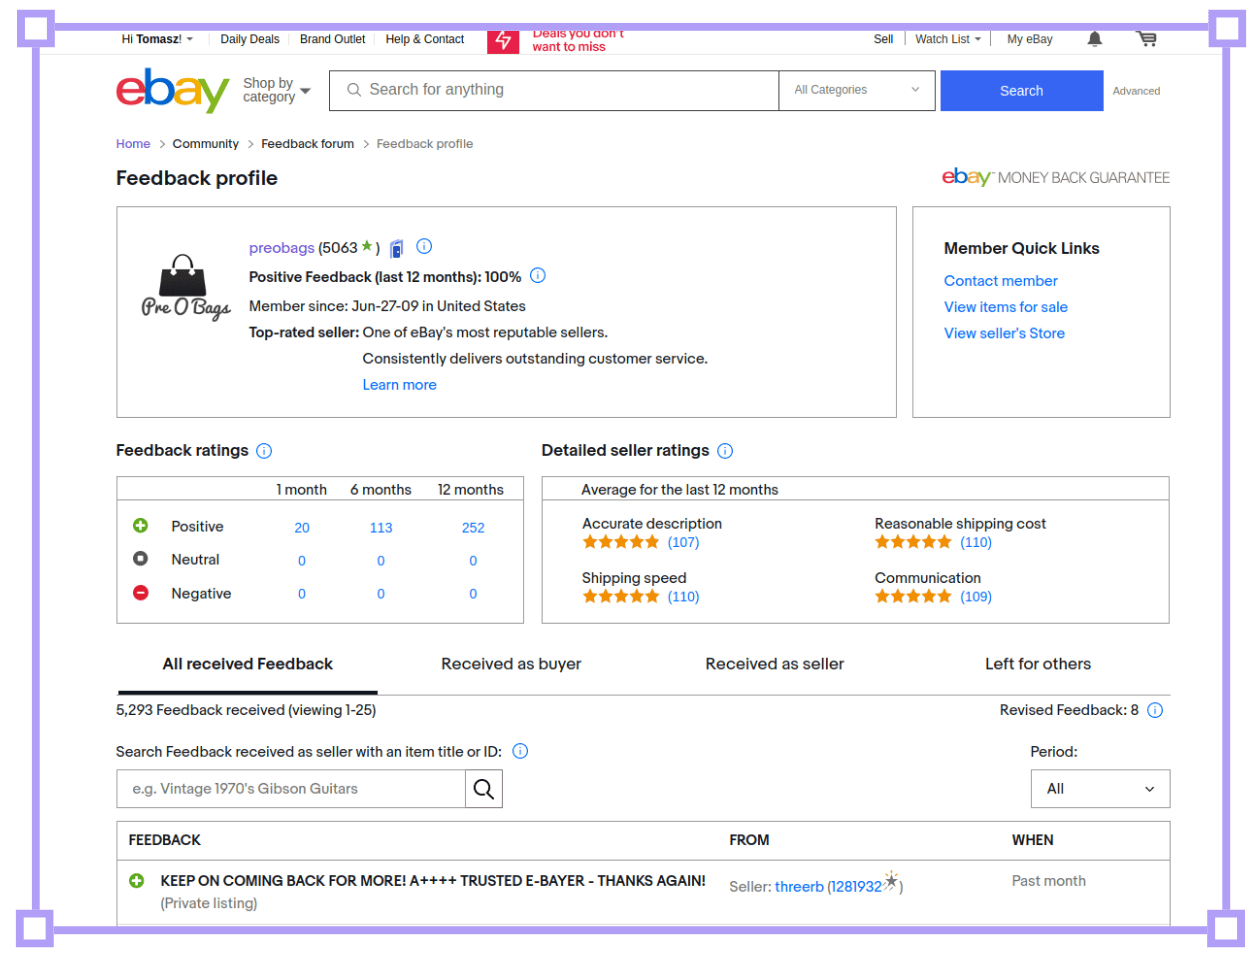Open Shop by category dropdown
1258x961 pixels.
click(x=277, y=90)
